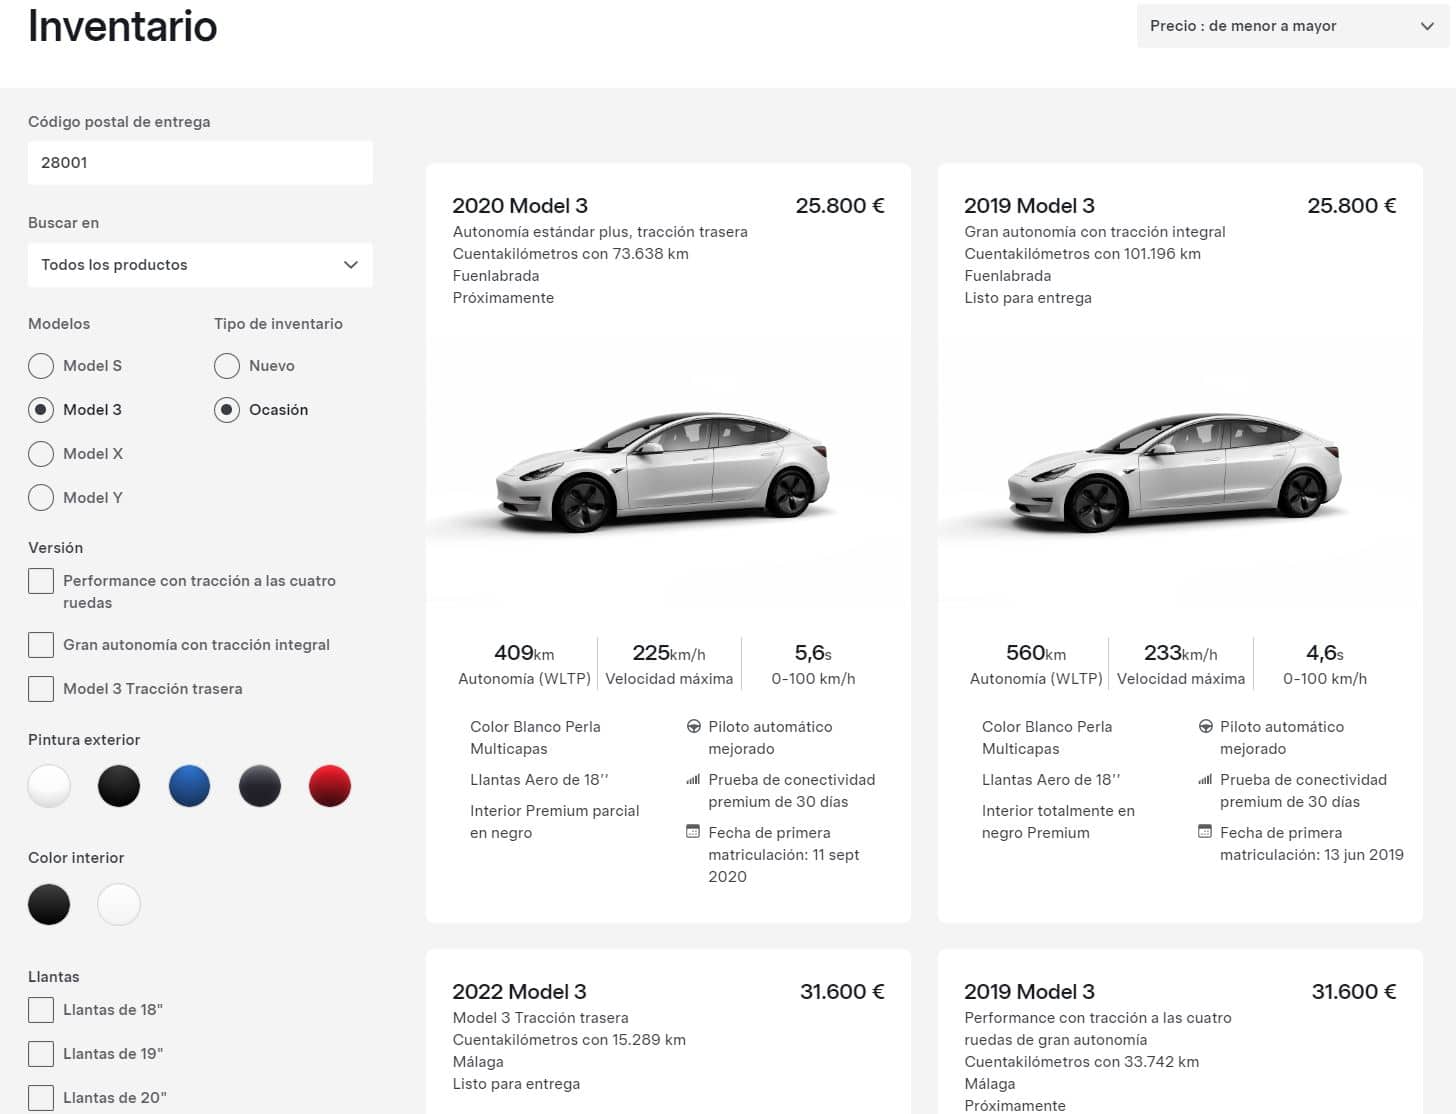1456x1114 pixels.
Task: Select black interior color swatch
Action: point(49,904)
